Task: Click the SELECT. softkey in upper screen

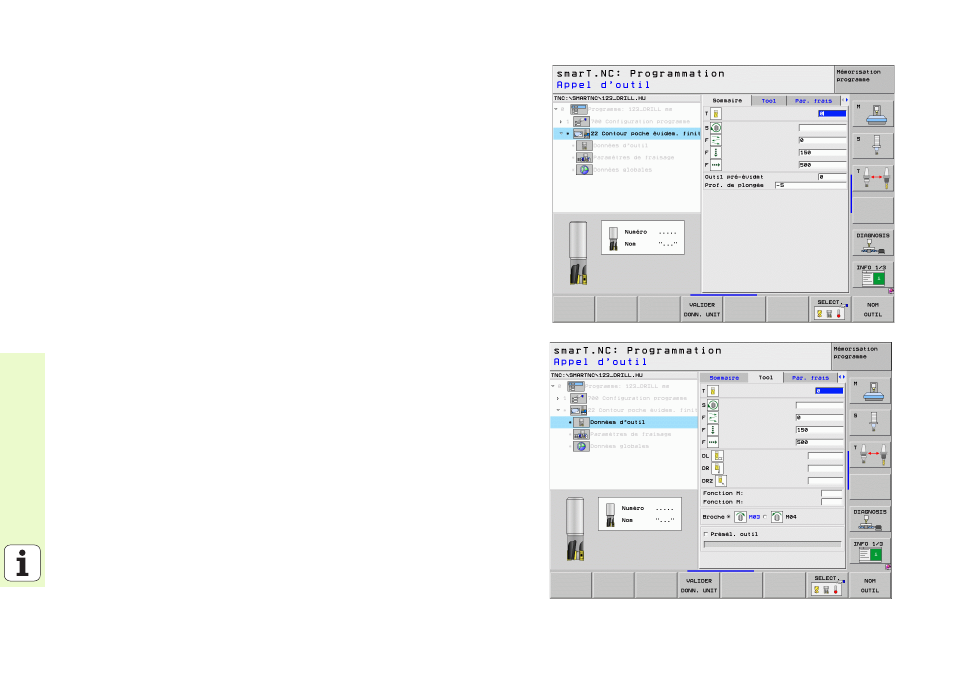Action: coord(830,310)
